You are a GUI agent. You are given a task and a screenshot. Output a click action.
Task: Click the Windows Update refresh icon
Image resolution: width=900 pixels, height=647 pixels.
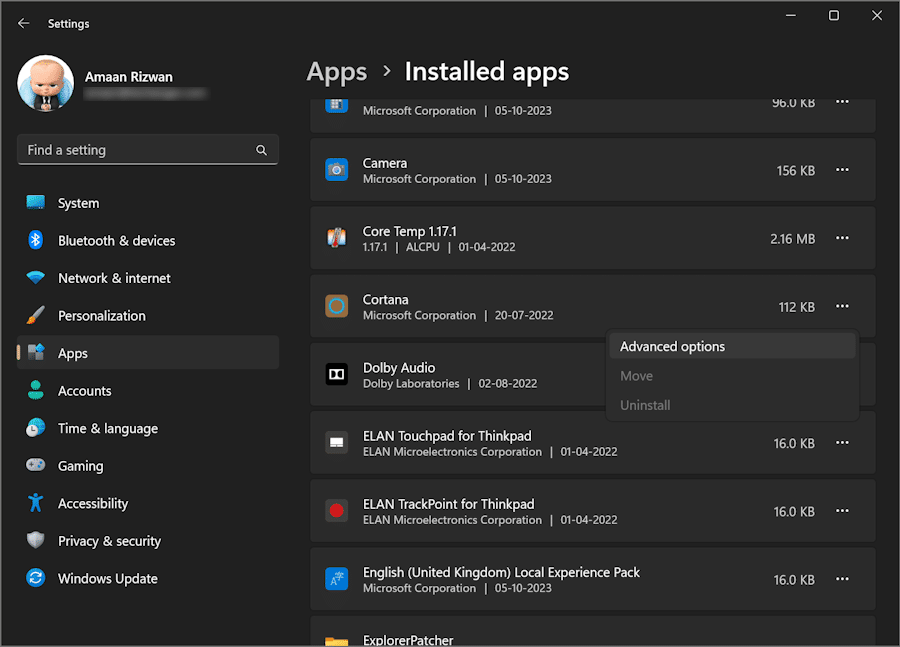coord(36,578)
